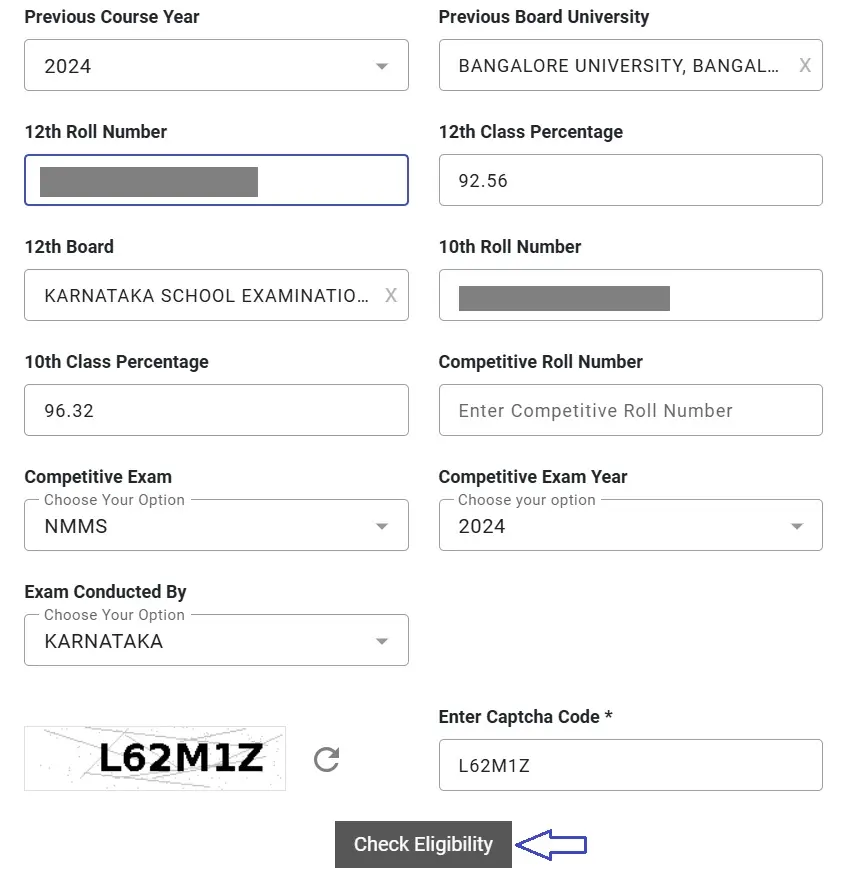Click the dropdown arrow beside Competitive Exam Year

796,524
